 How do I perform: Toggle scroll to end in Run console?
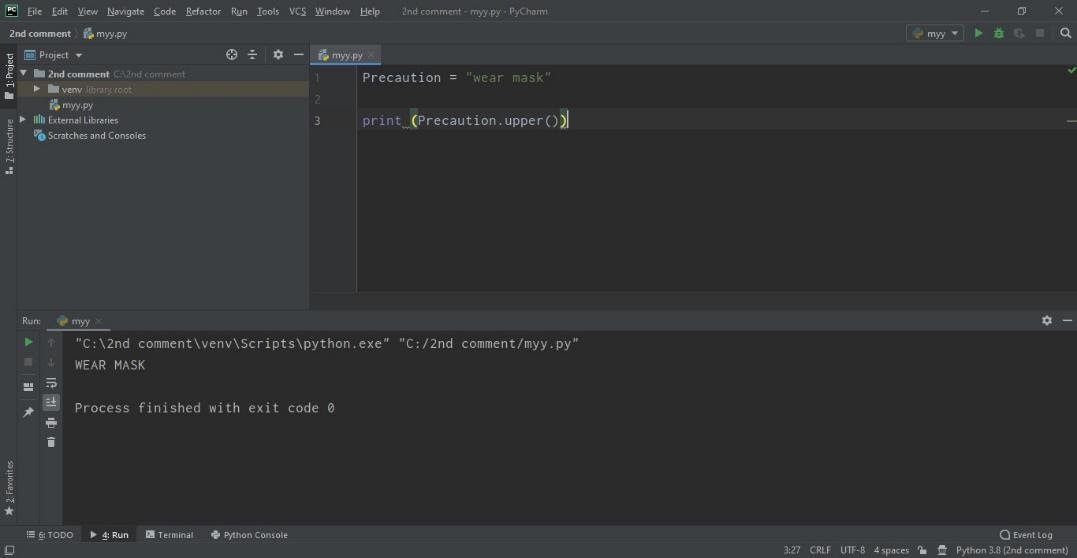pos(51,402)
